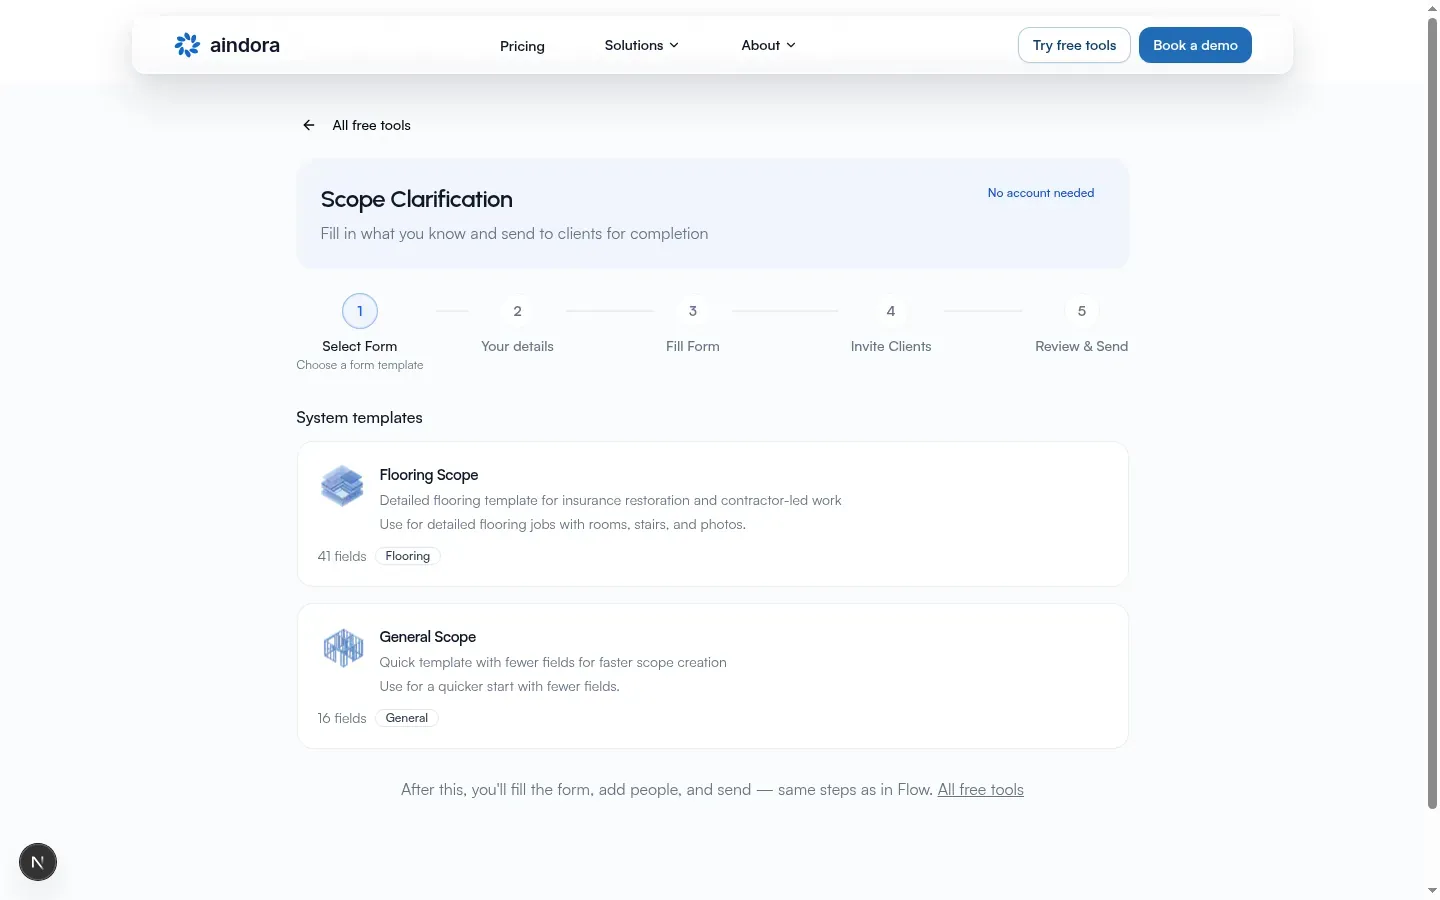Click the 16 fields count
The height and width of the screenshot is (900, 1440).
pos(342,718)
